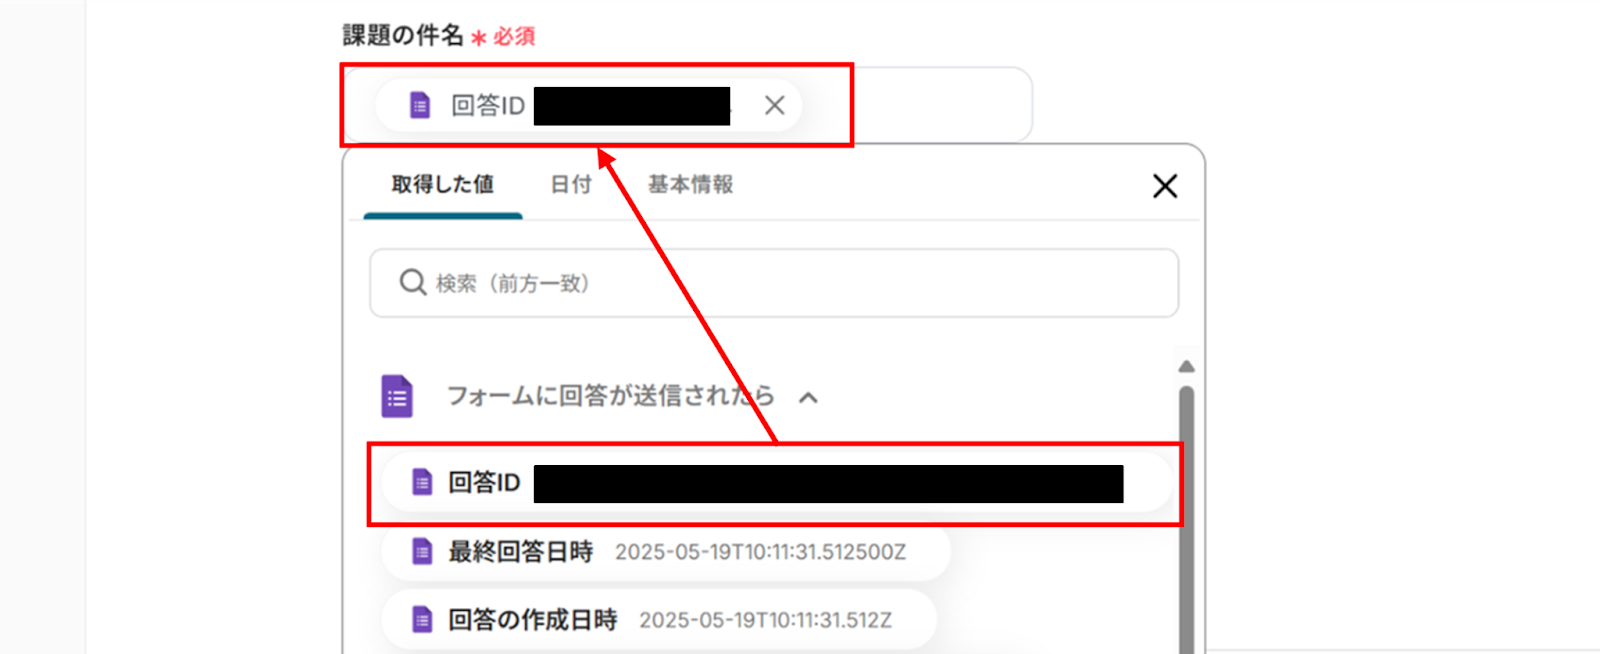Click the value list scrollbar thumb
Screen dimensions: 1600x654
click(x=1186, y=520)
